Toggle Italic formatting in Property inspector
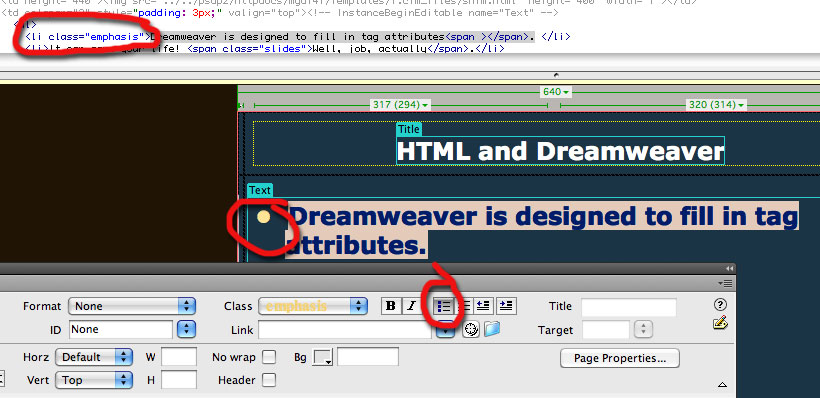The image size is (820, 398). click(412, 306)
